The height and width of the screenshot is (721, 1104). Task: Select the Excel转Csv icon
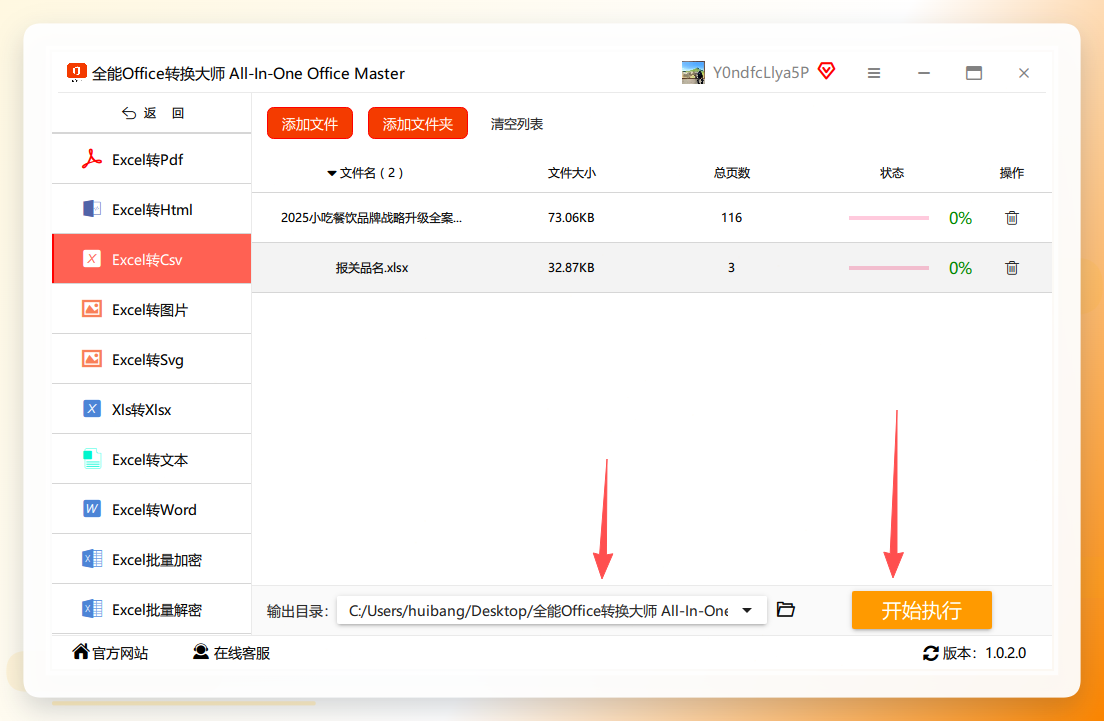[92, 259]
